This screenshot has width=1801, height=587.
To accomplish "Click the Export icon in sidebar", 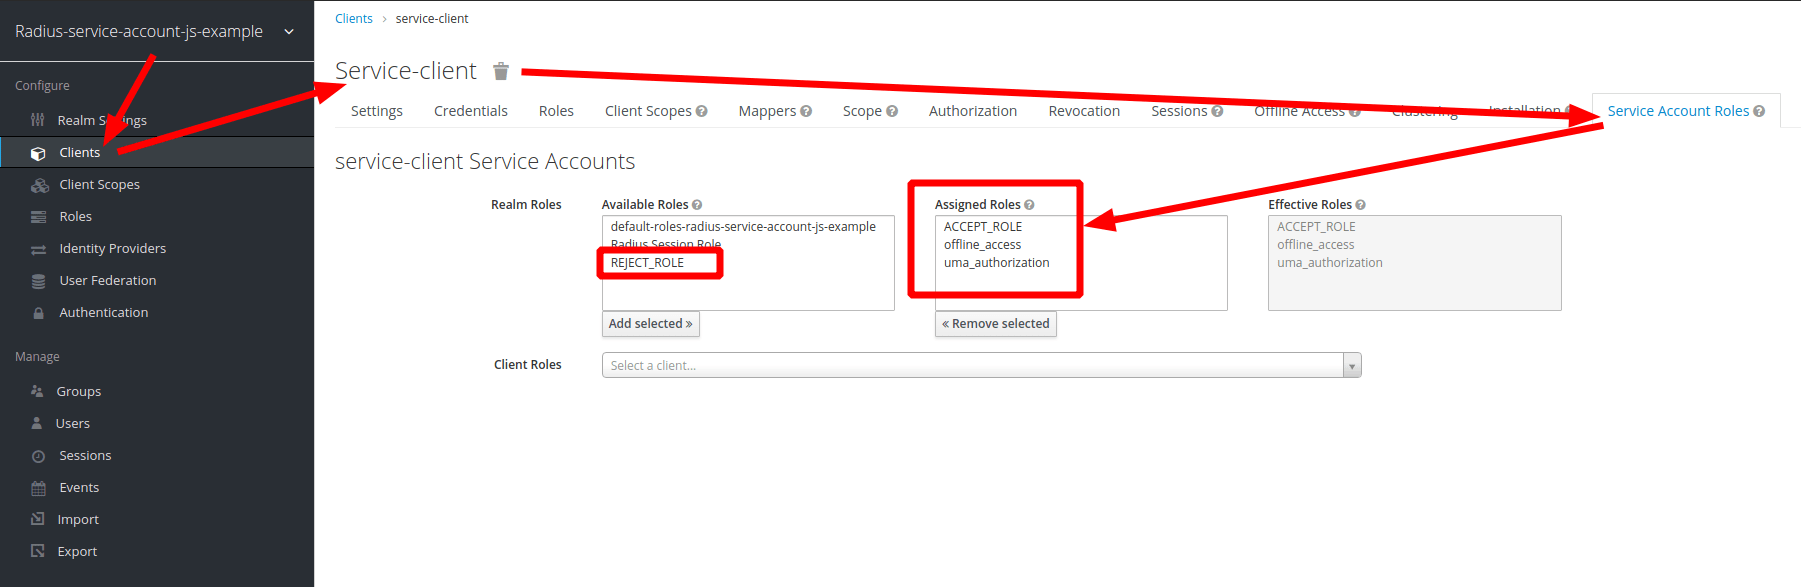I will coord(38,551).
